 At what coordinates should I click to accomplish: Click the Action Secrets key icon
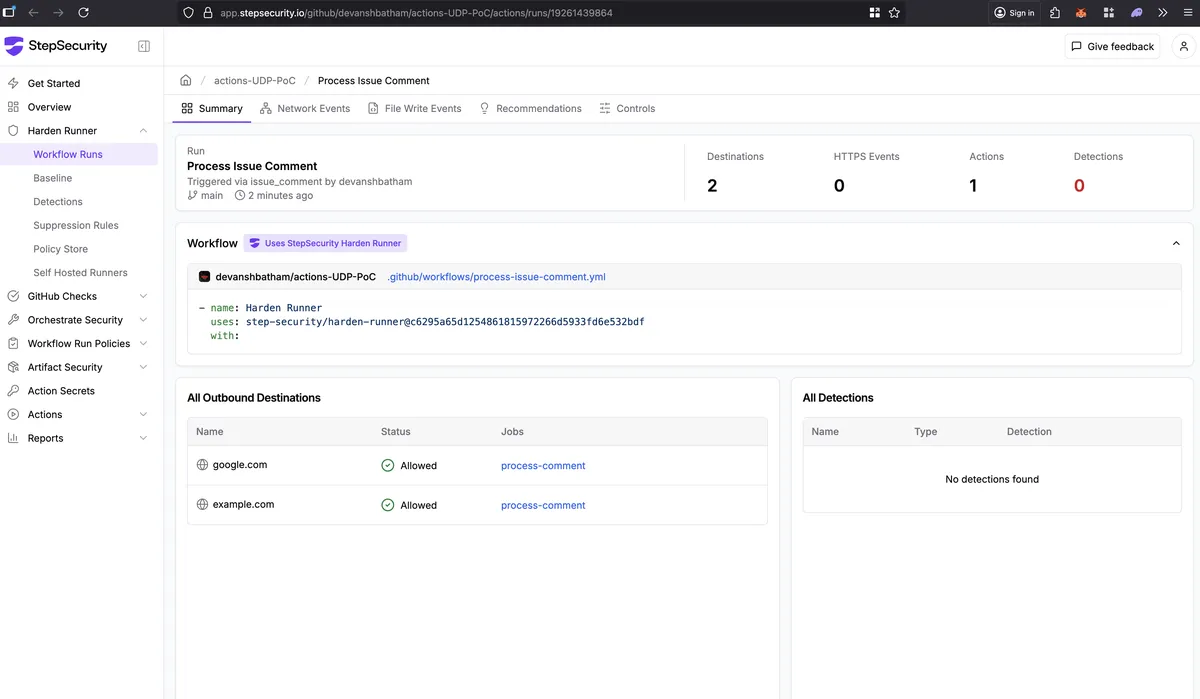click(x=13, y=391)
